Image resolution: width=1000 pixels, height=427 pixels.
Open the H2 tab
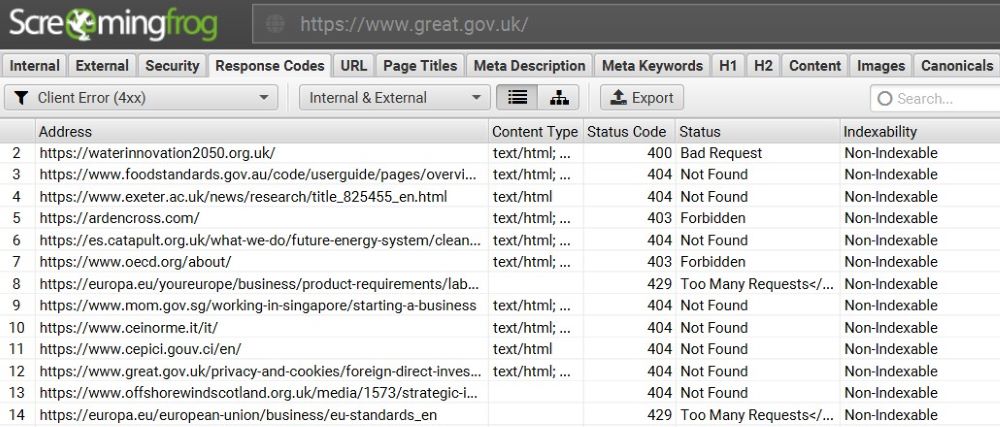pyautogui.click(x=763, y=66)
